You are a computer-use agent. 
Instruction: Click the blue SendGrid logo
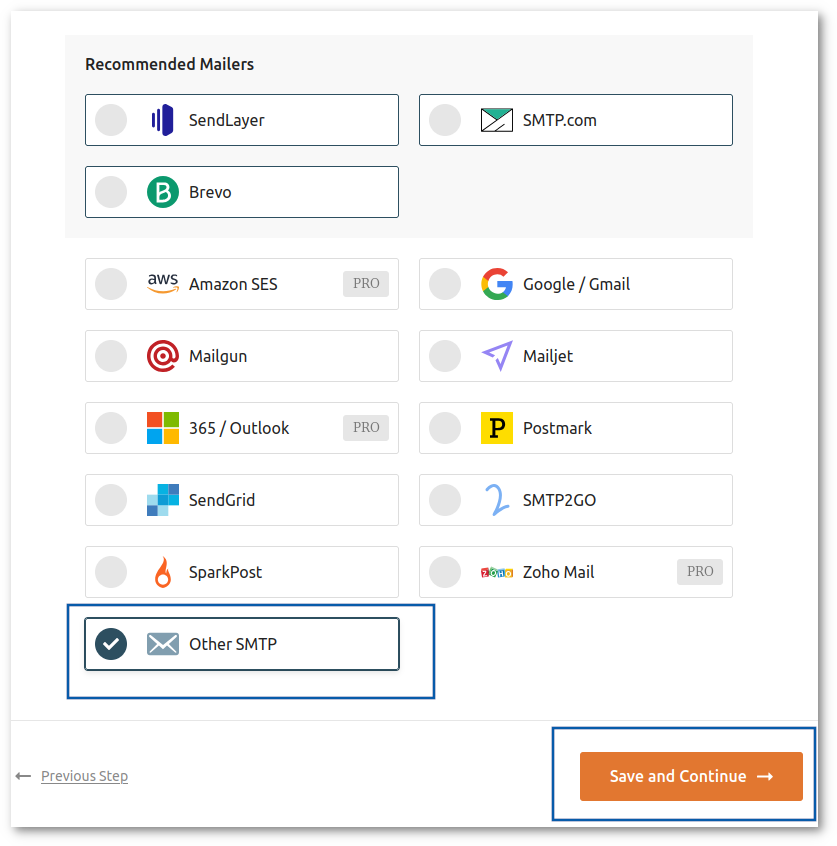[x=162, y=500]
